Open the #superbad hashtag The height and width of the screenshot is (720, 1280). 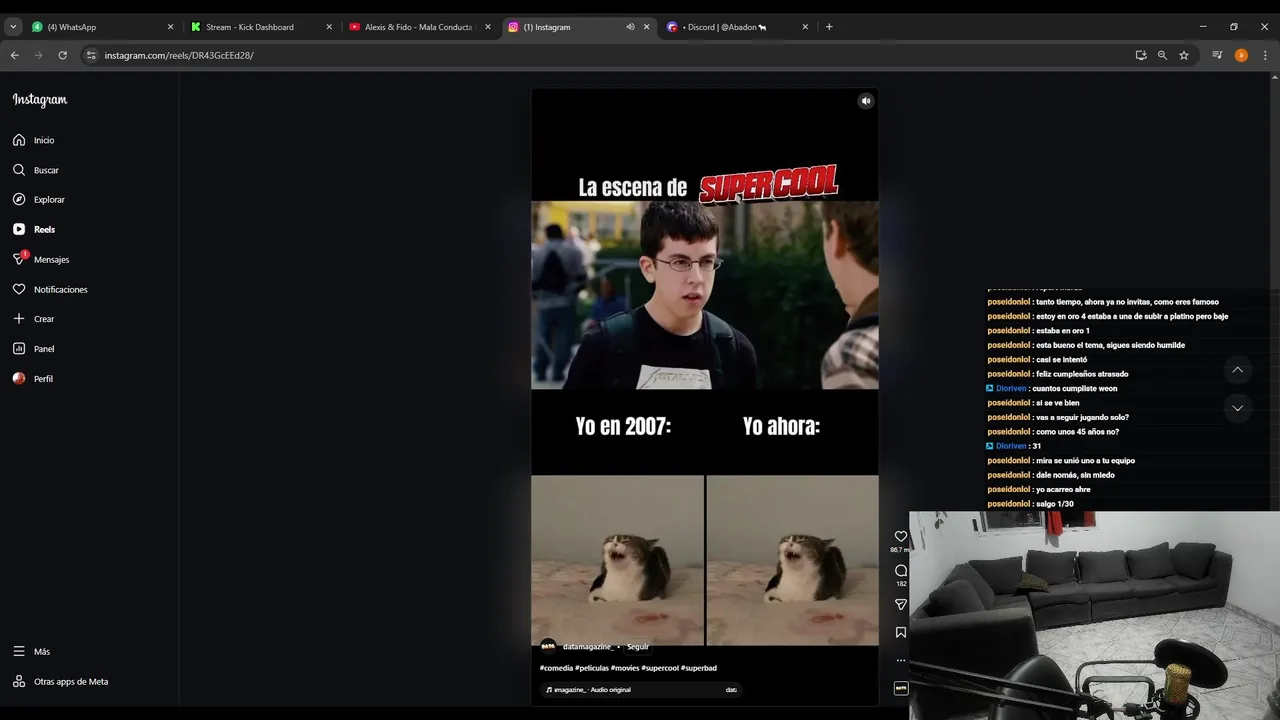tap(699, 668)
